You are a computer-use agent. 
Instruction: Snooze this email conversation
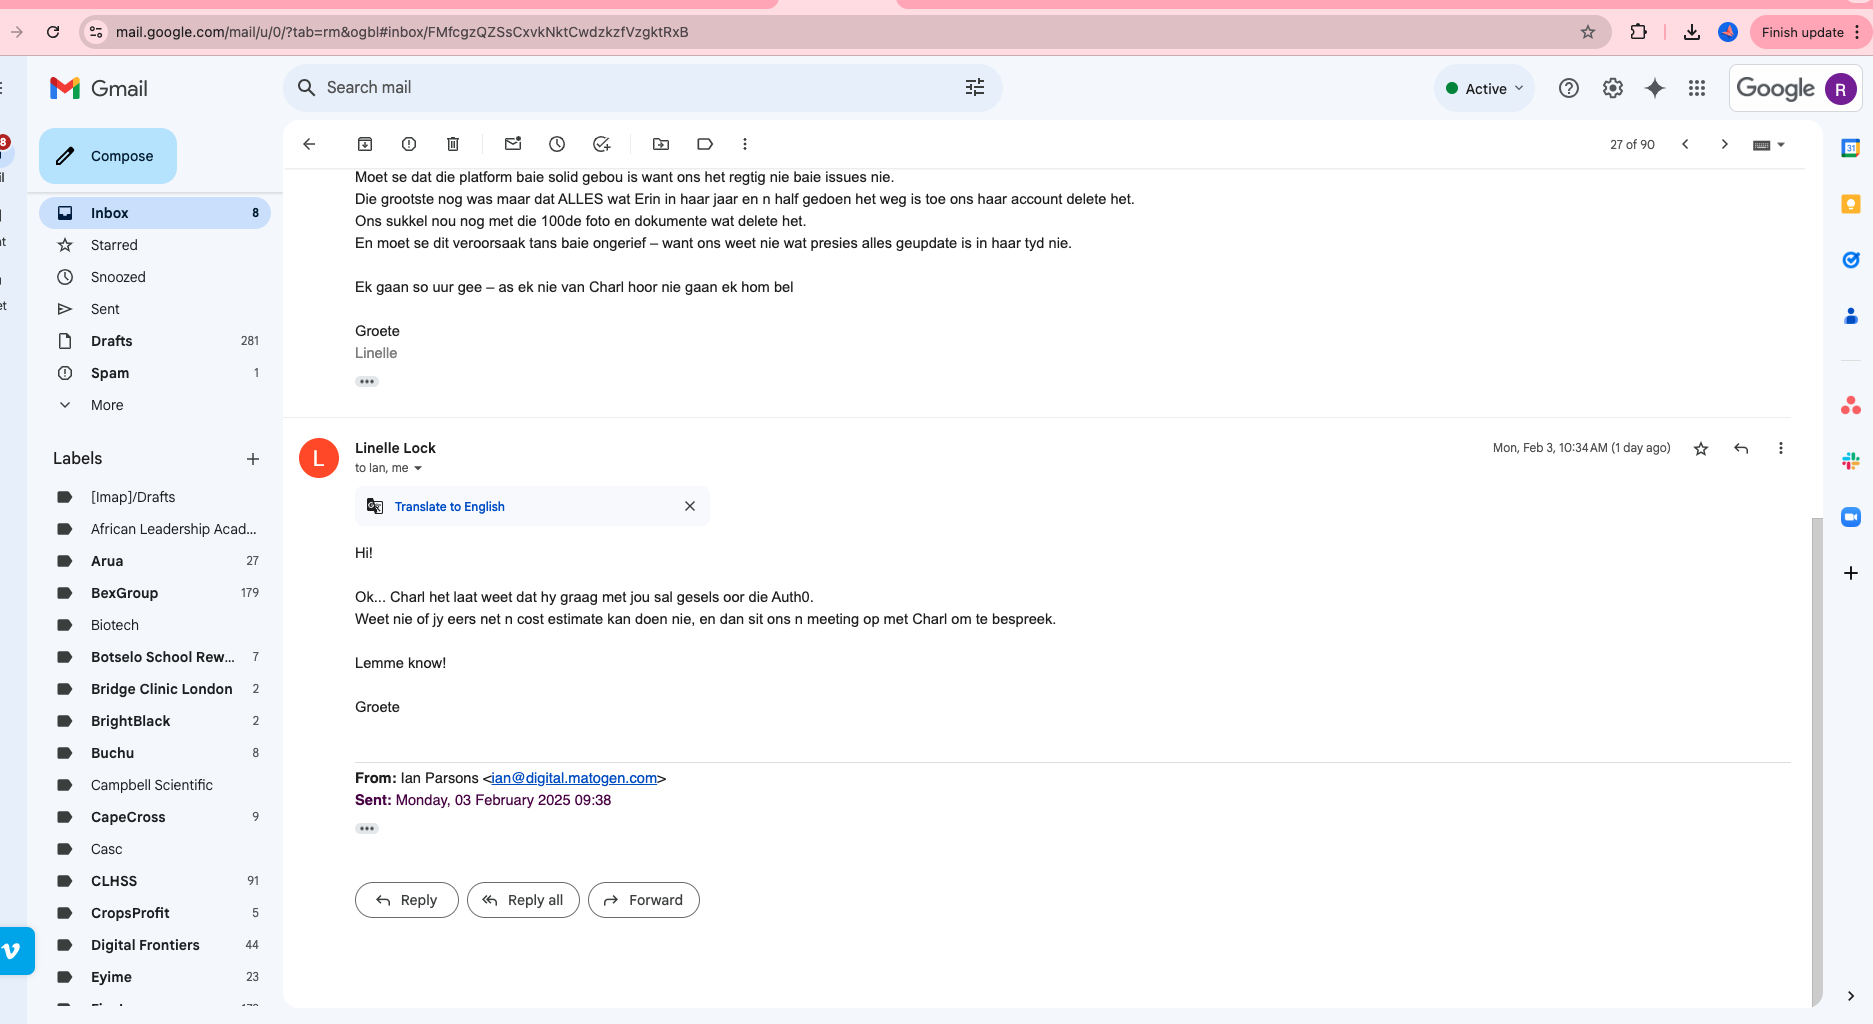click(x=557, y=144)
